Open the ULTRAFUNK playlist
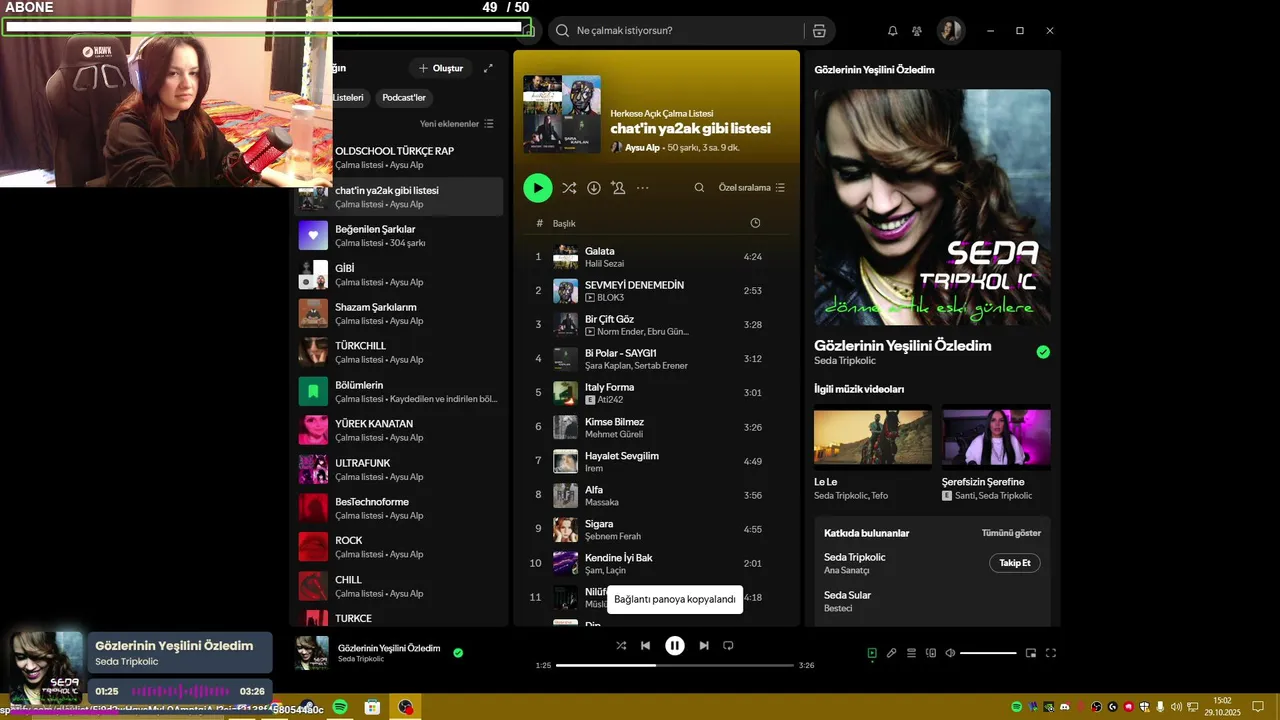The width and height of the screenshot is (1280, 720). 399,470
